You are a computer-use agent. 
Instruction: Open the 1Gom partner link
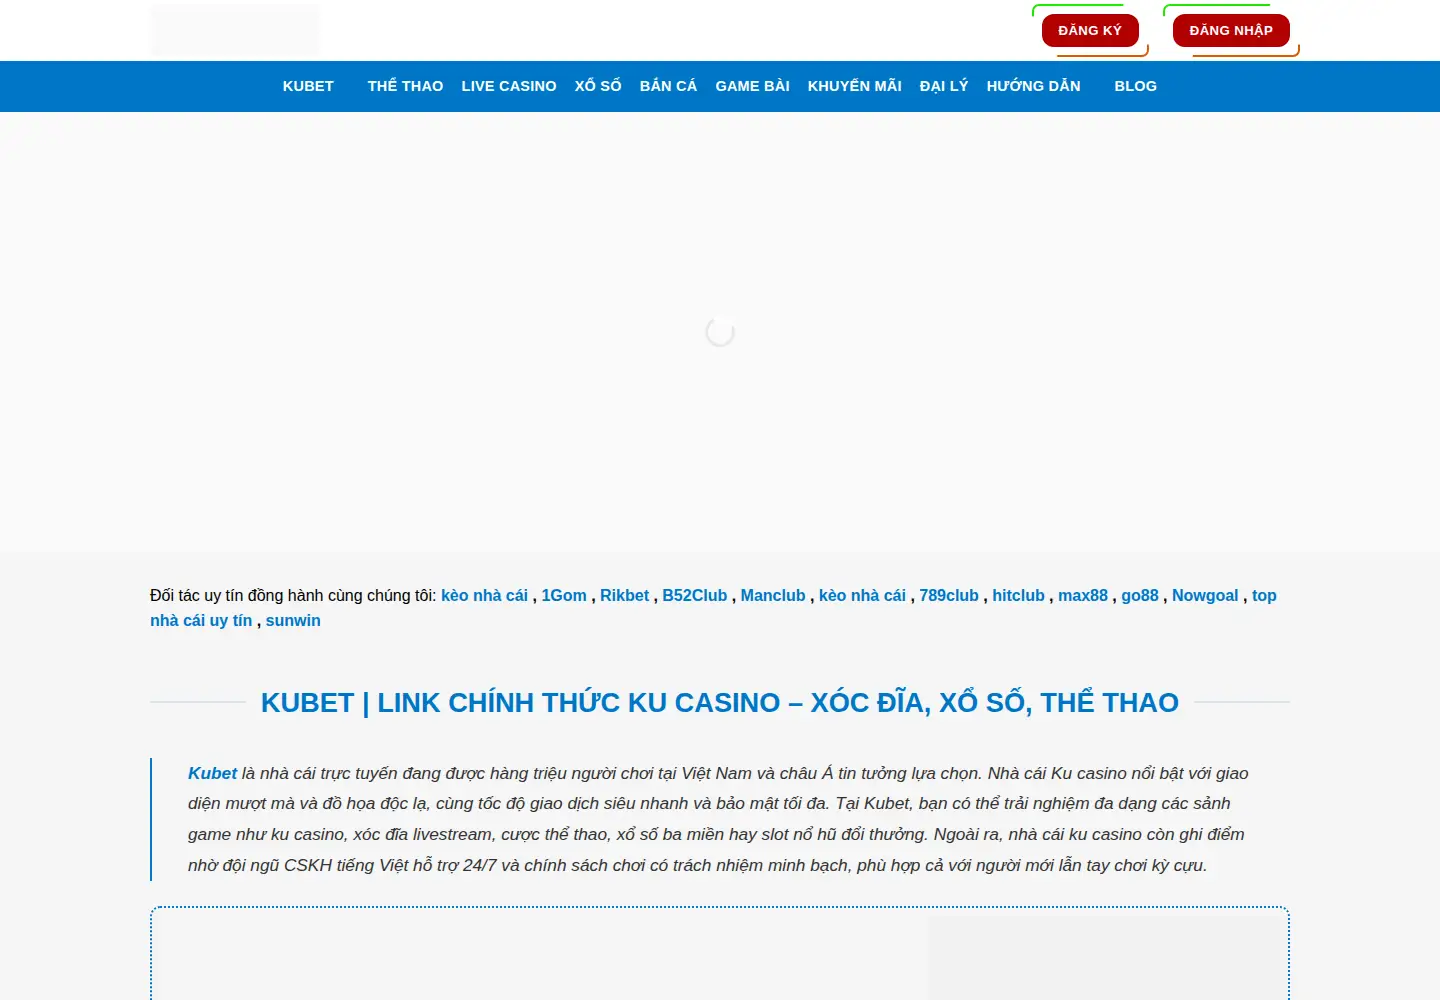[564, 595]
